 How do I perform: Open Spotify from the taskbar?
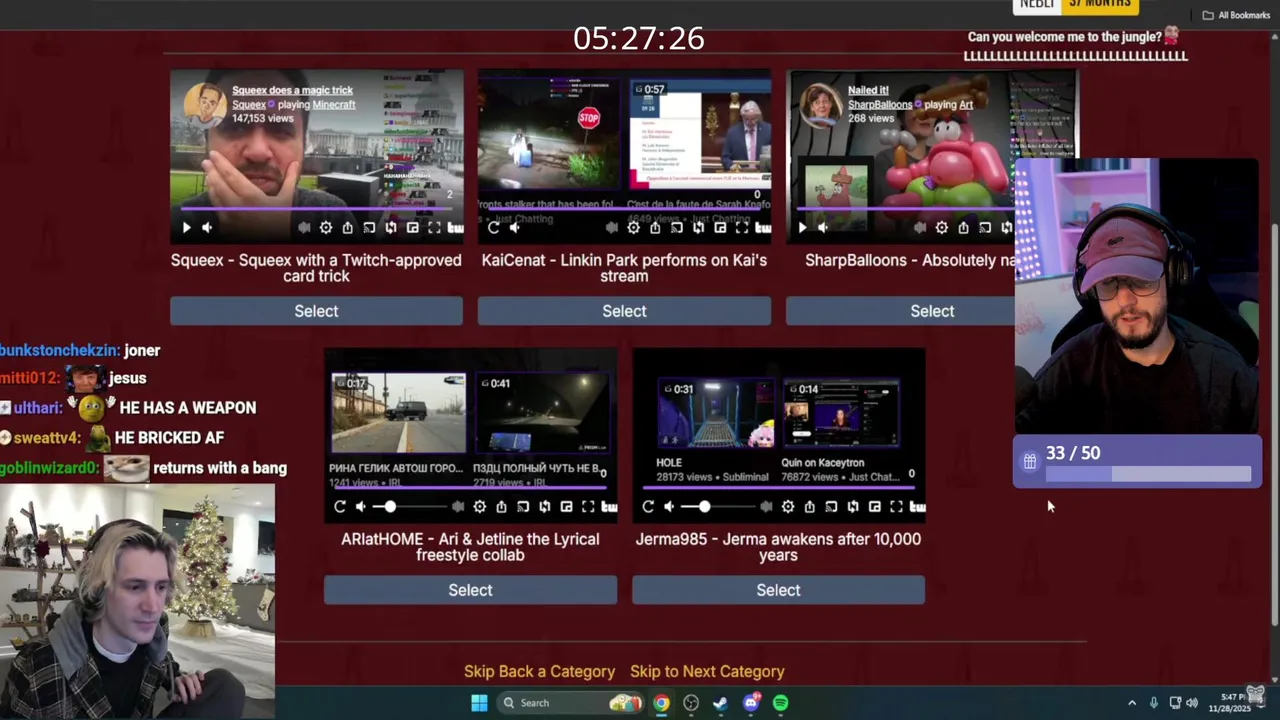tap(781, 703)
